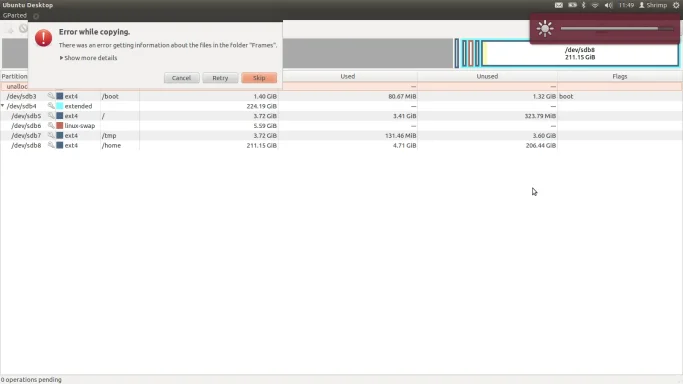This screenshot has height=384, width=683.
Task: Click the 206.44 GiB unused cell
Action: [x=541, y=145]
